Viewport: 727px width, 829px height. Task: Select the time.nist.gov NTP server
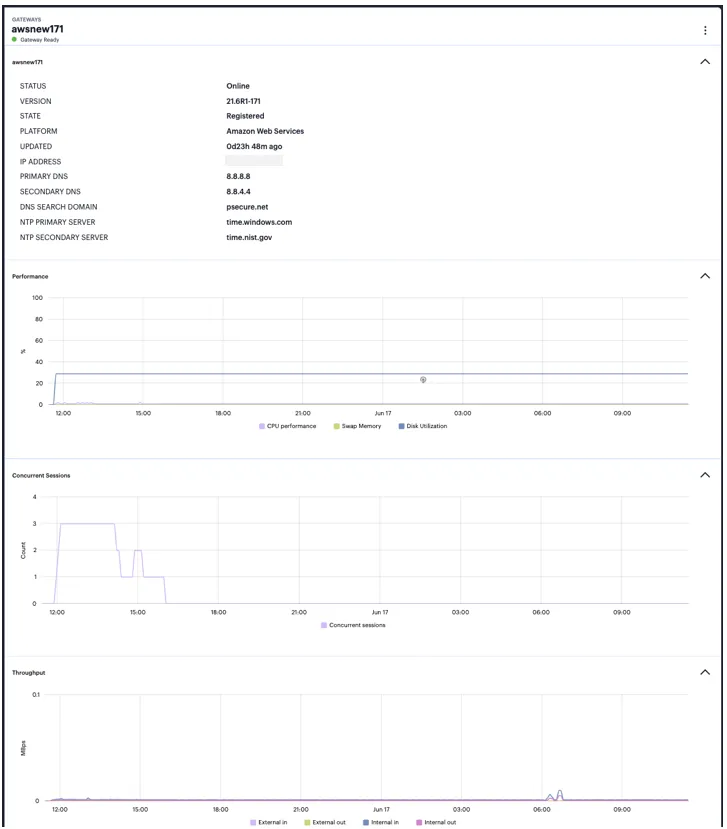coord(249,237)
